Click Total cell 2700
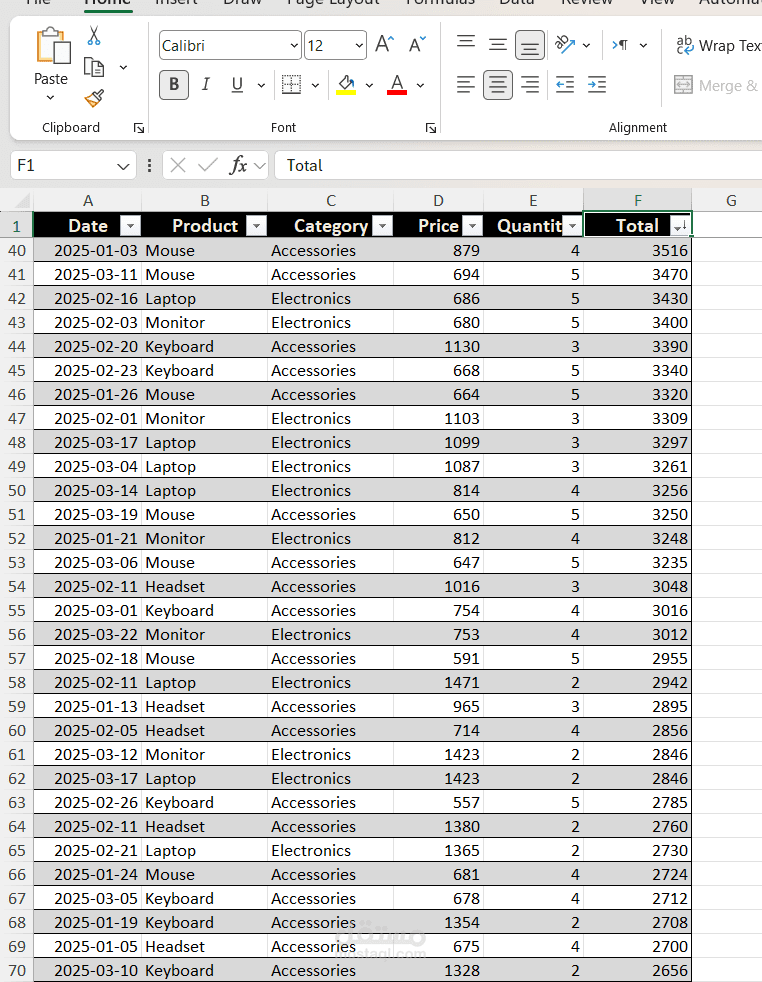762x982 pixels. coord(637,947)
